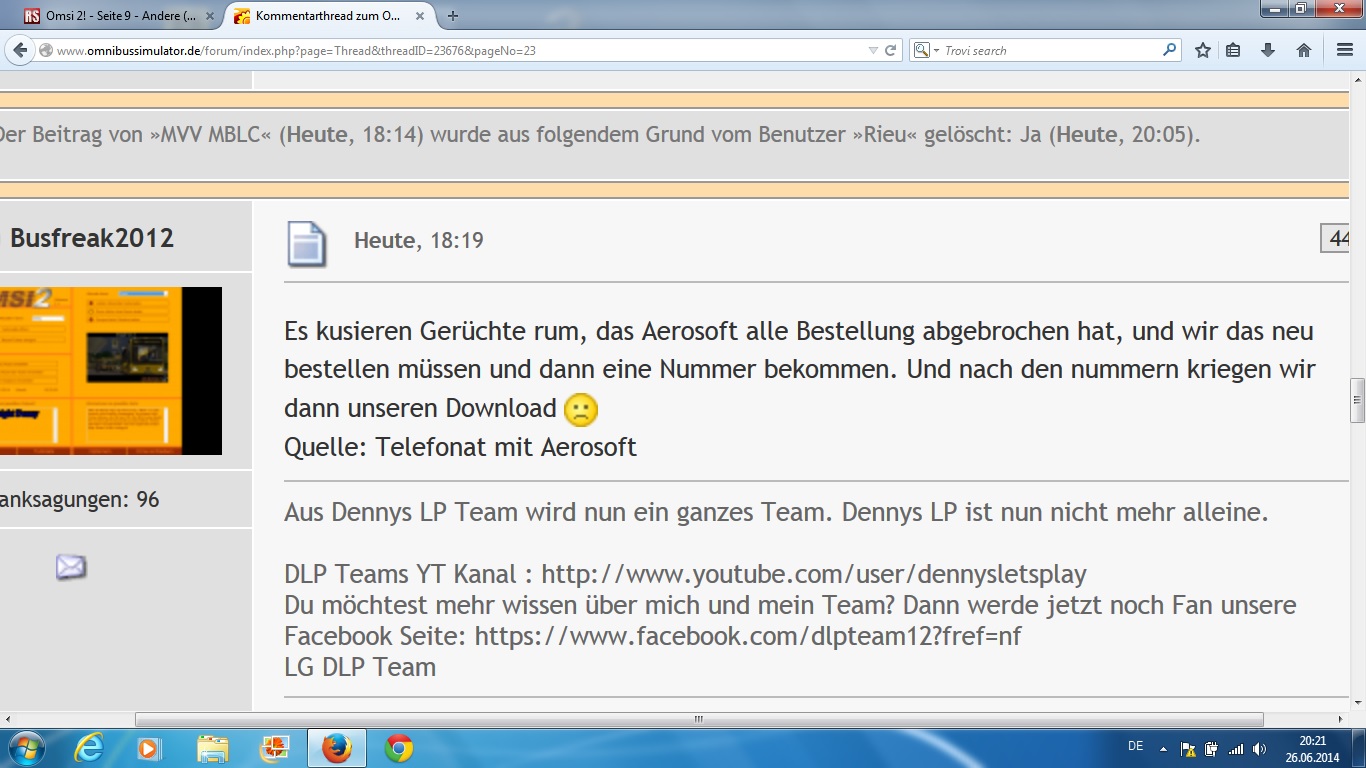
Task: Click the search magnifier go icon
Action: point(1169,50)
